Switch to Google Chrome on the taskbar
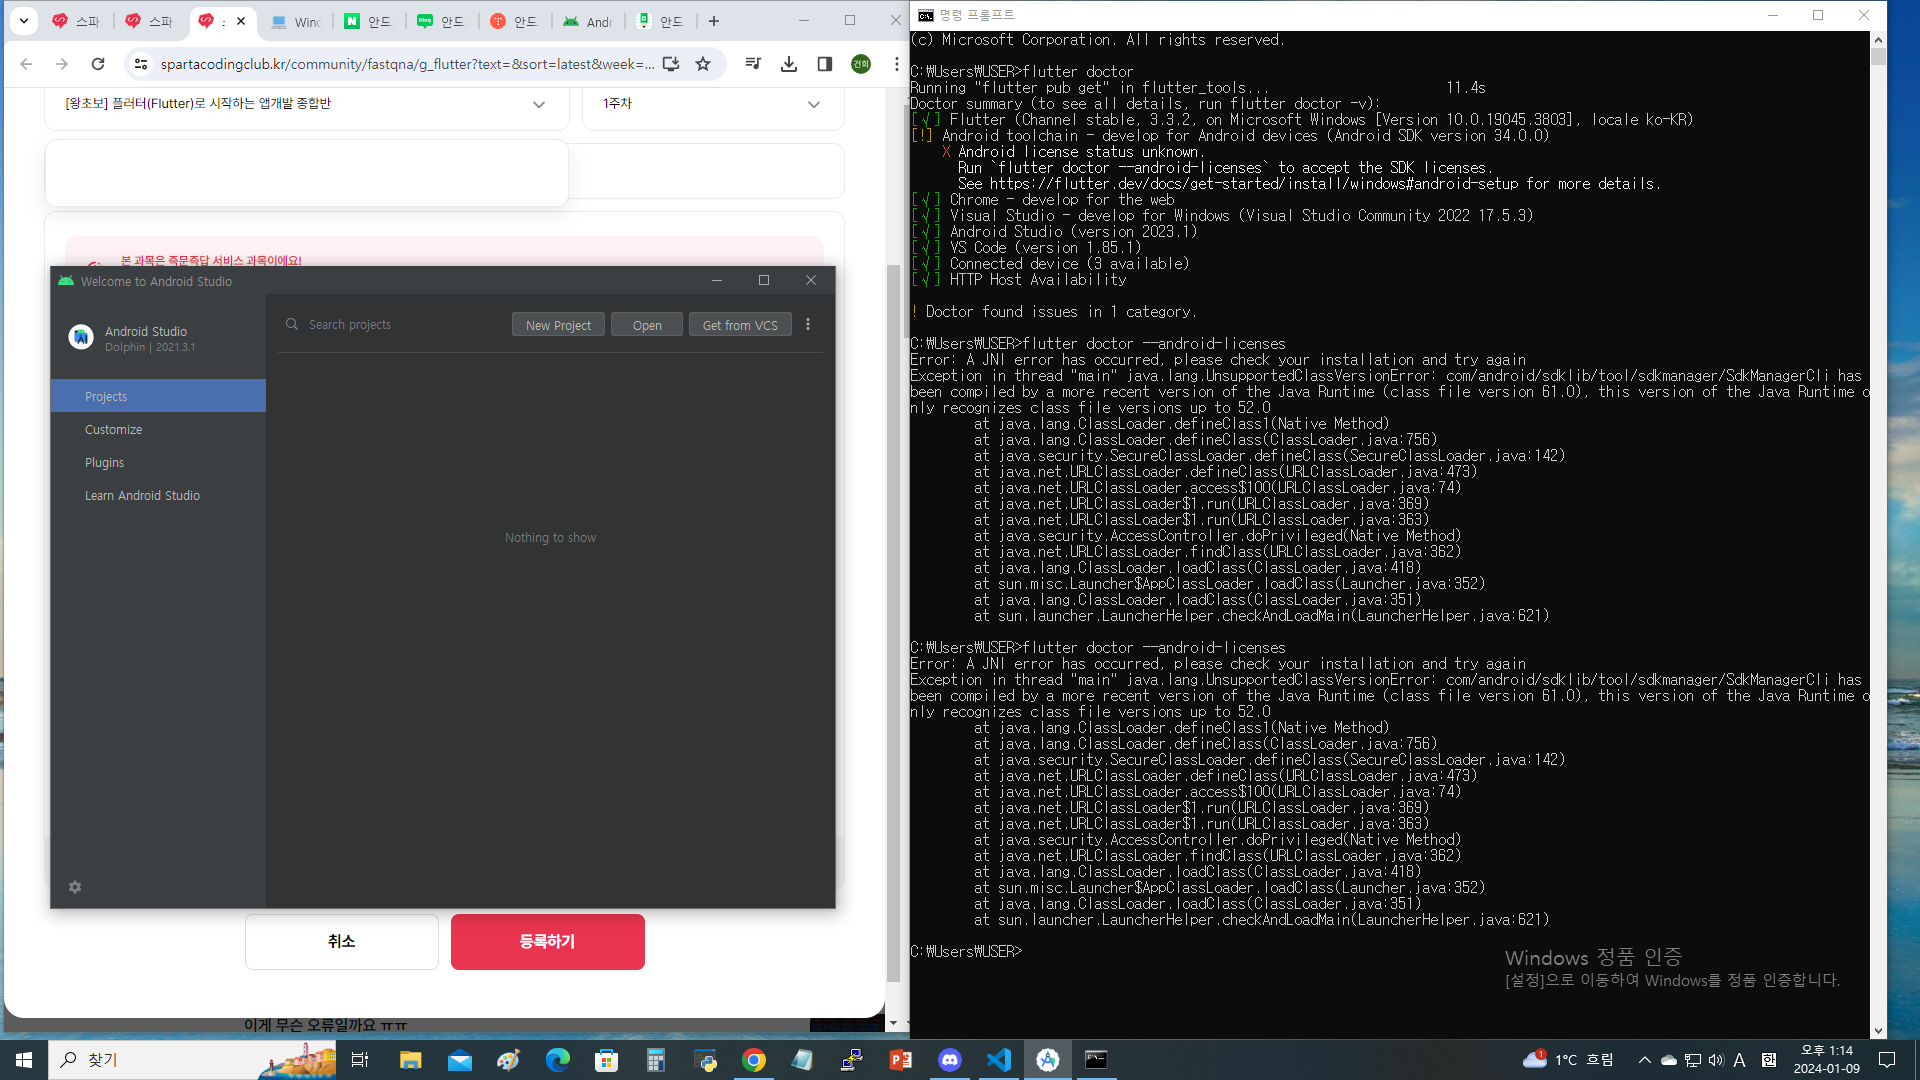The height and width of the screenshot is (1080, 1920). (754, 1060)
